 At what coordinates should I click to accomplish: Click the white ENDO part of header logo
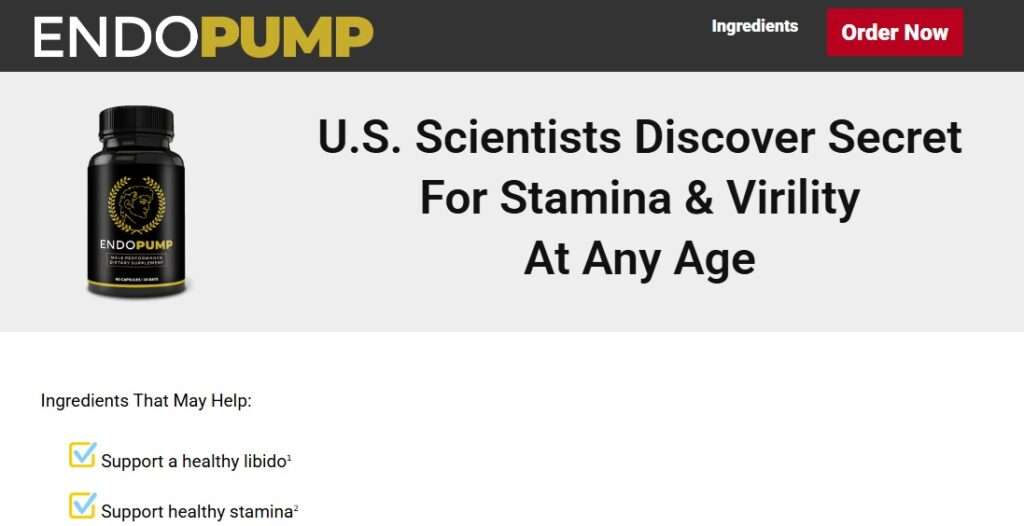[116, 37]
